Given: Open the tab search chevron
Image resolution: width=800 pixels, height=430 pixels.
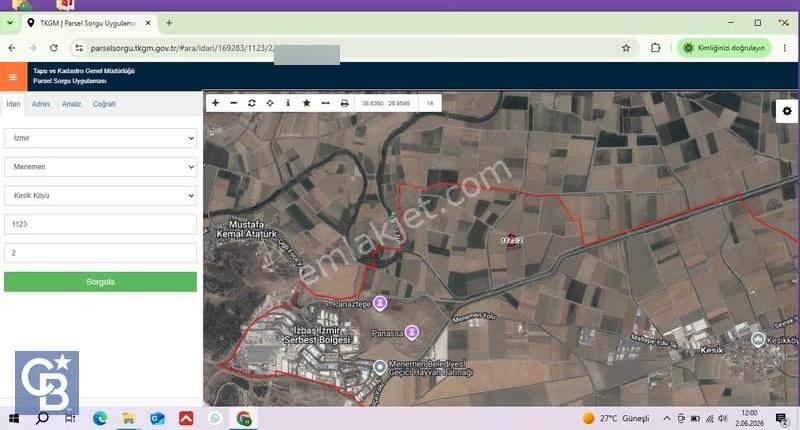Looking at the screenshot, I should pos(10,23).
